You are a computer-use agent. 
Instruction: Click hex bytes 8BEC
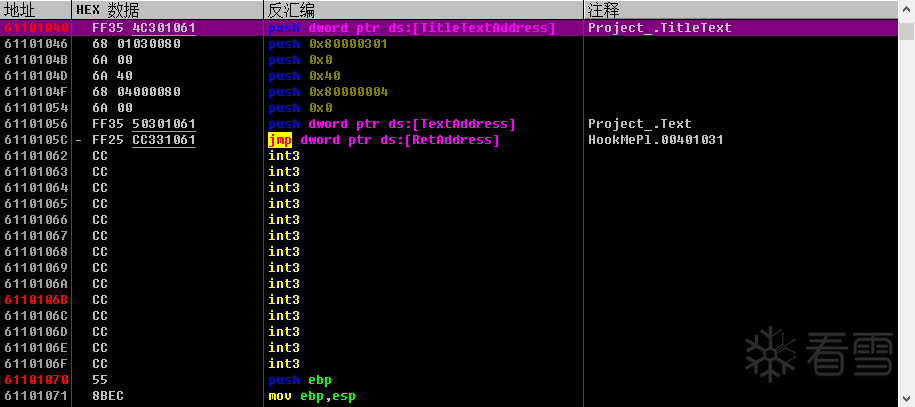tap(108, 396)
